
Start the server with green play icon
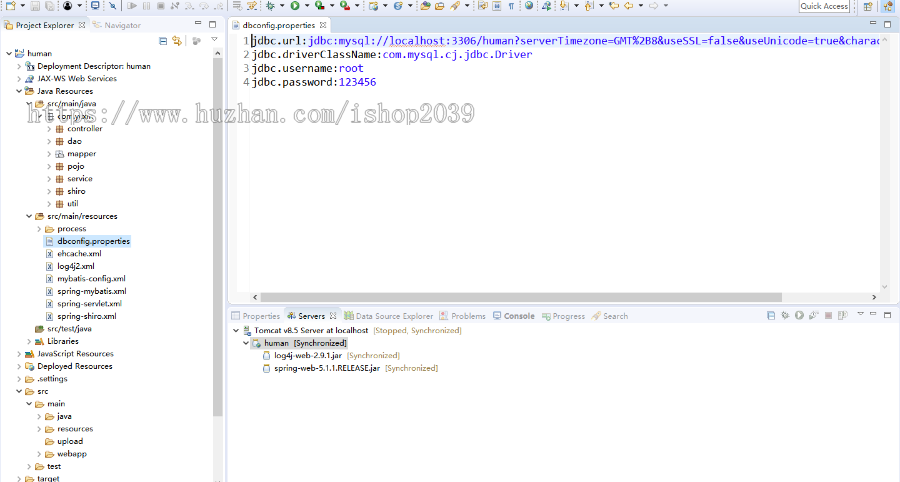(799, 315)
